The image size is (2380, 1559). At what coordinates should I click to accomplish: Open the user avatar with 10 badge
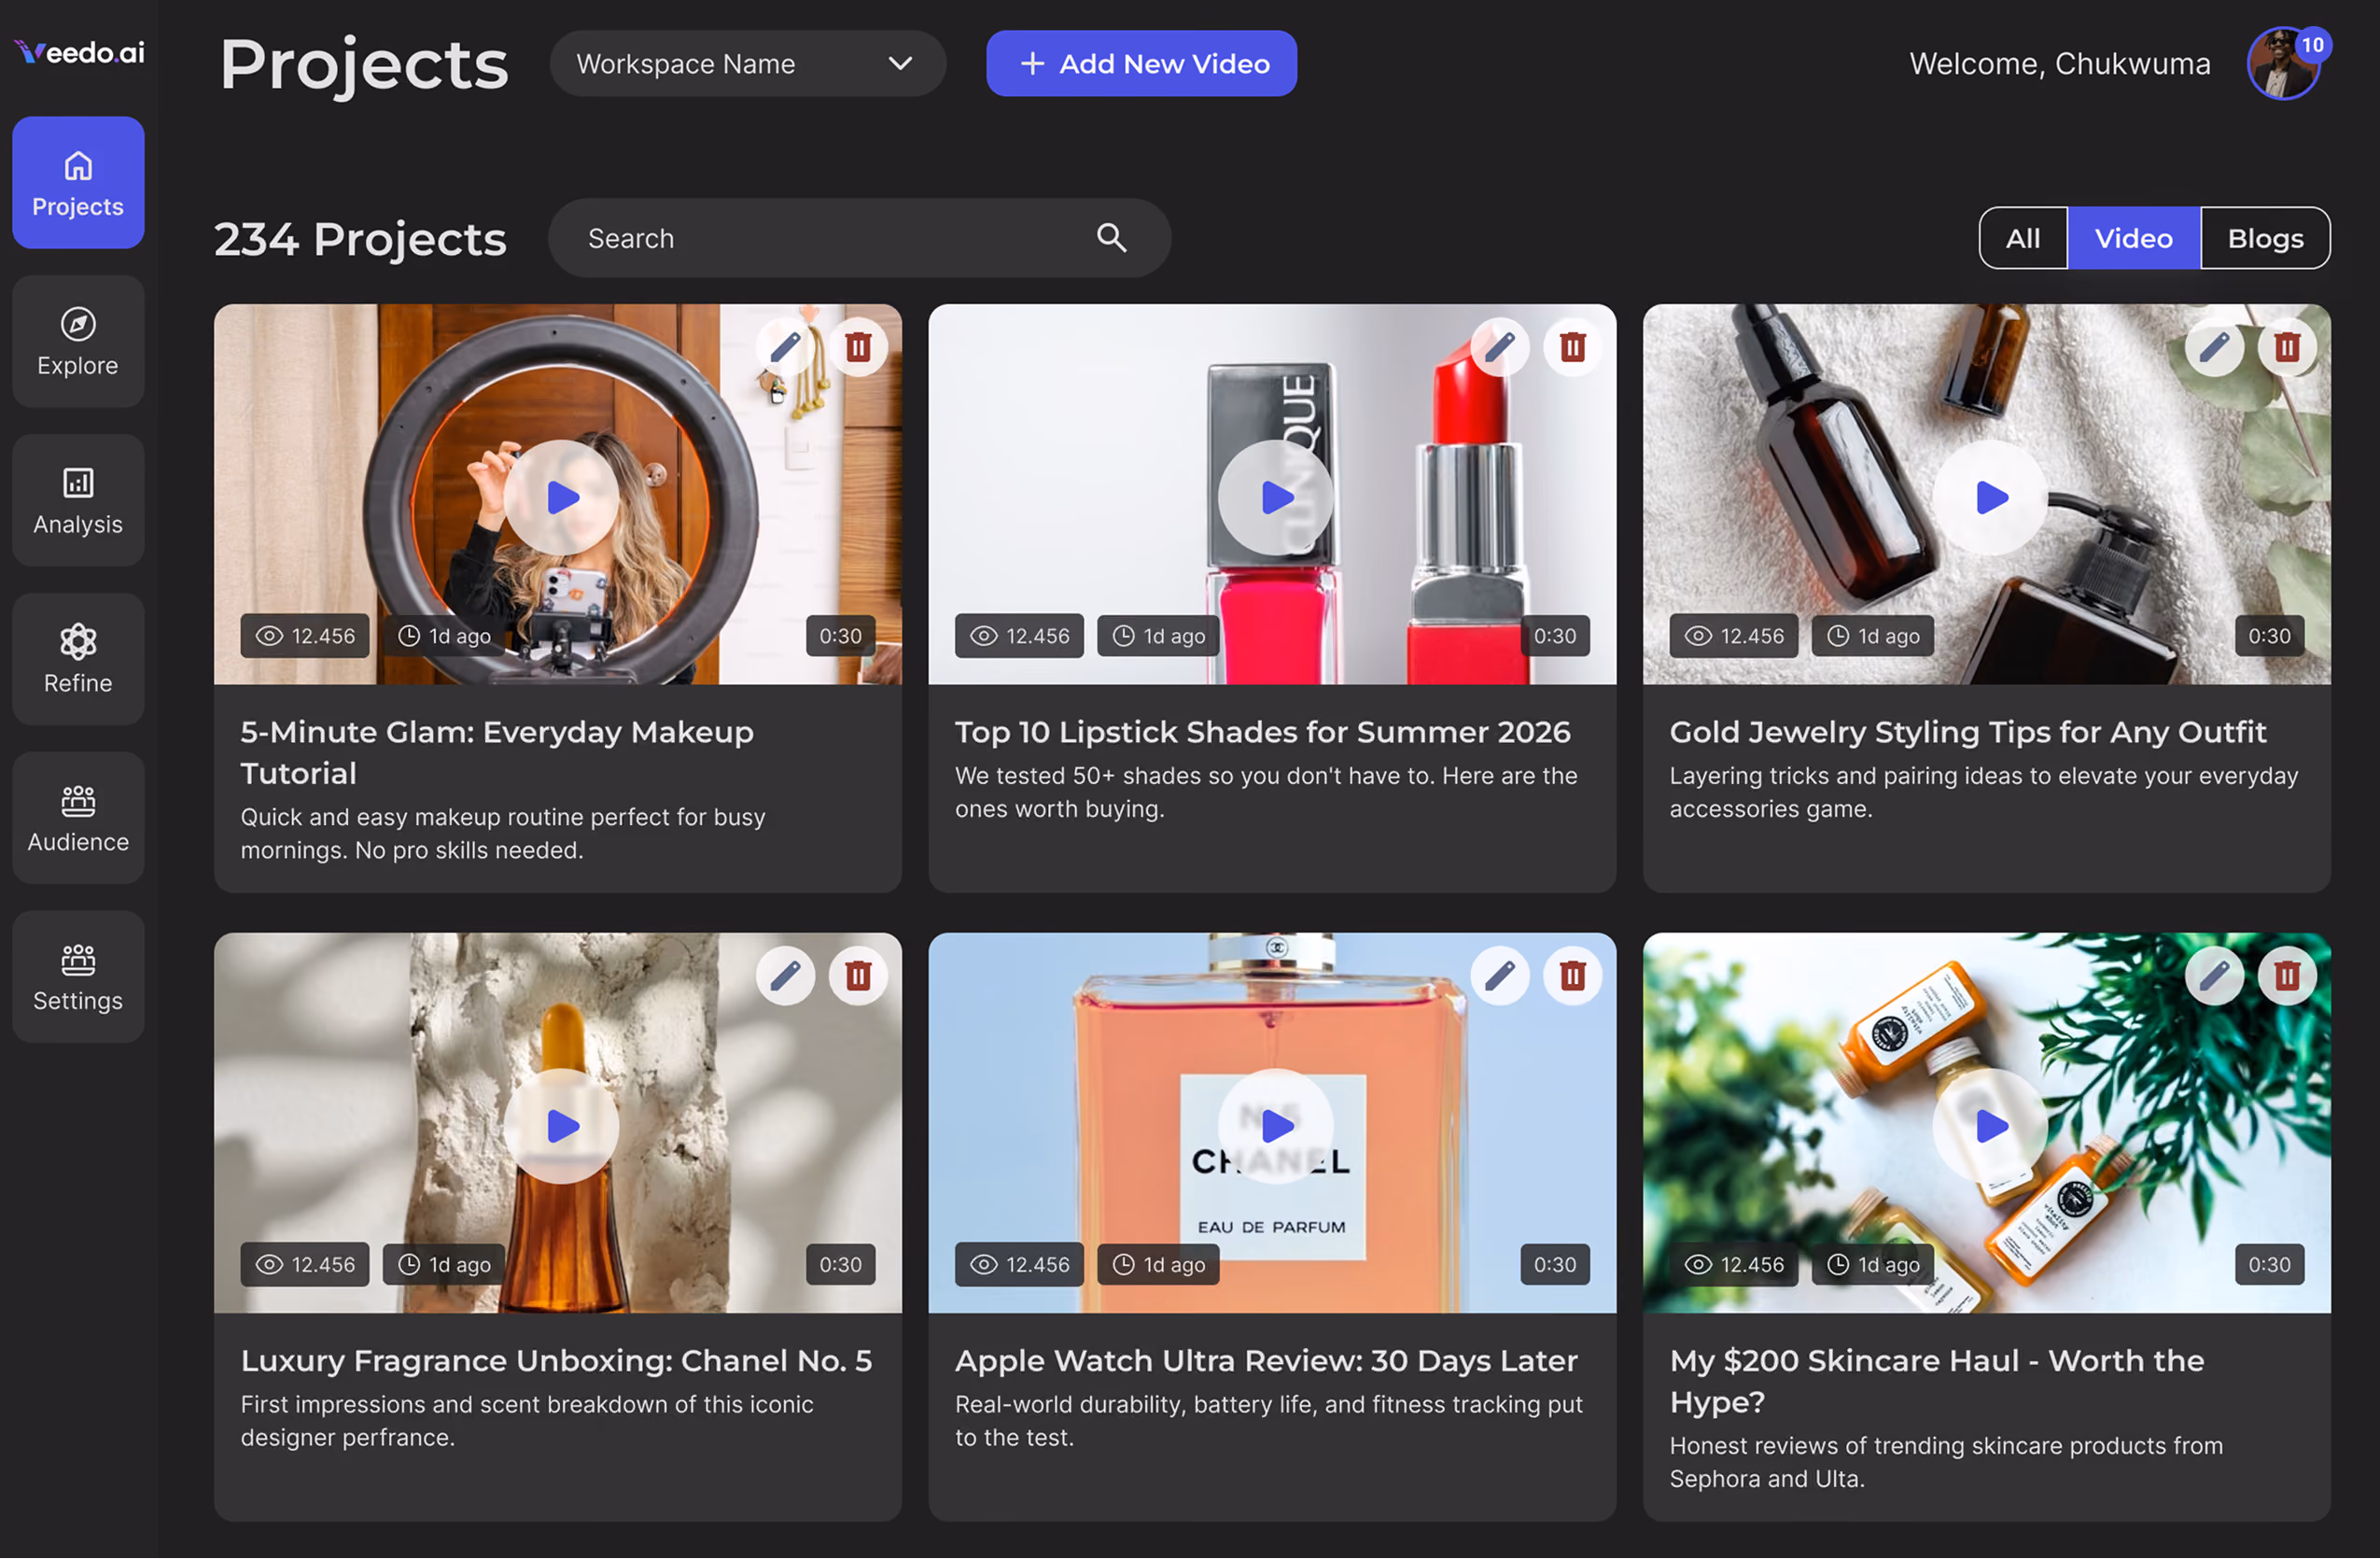2286,64
